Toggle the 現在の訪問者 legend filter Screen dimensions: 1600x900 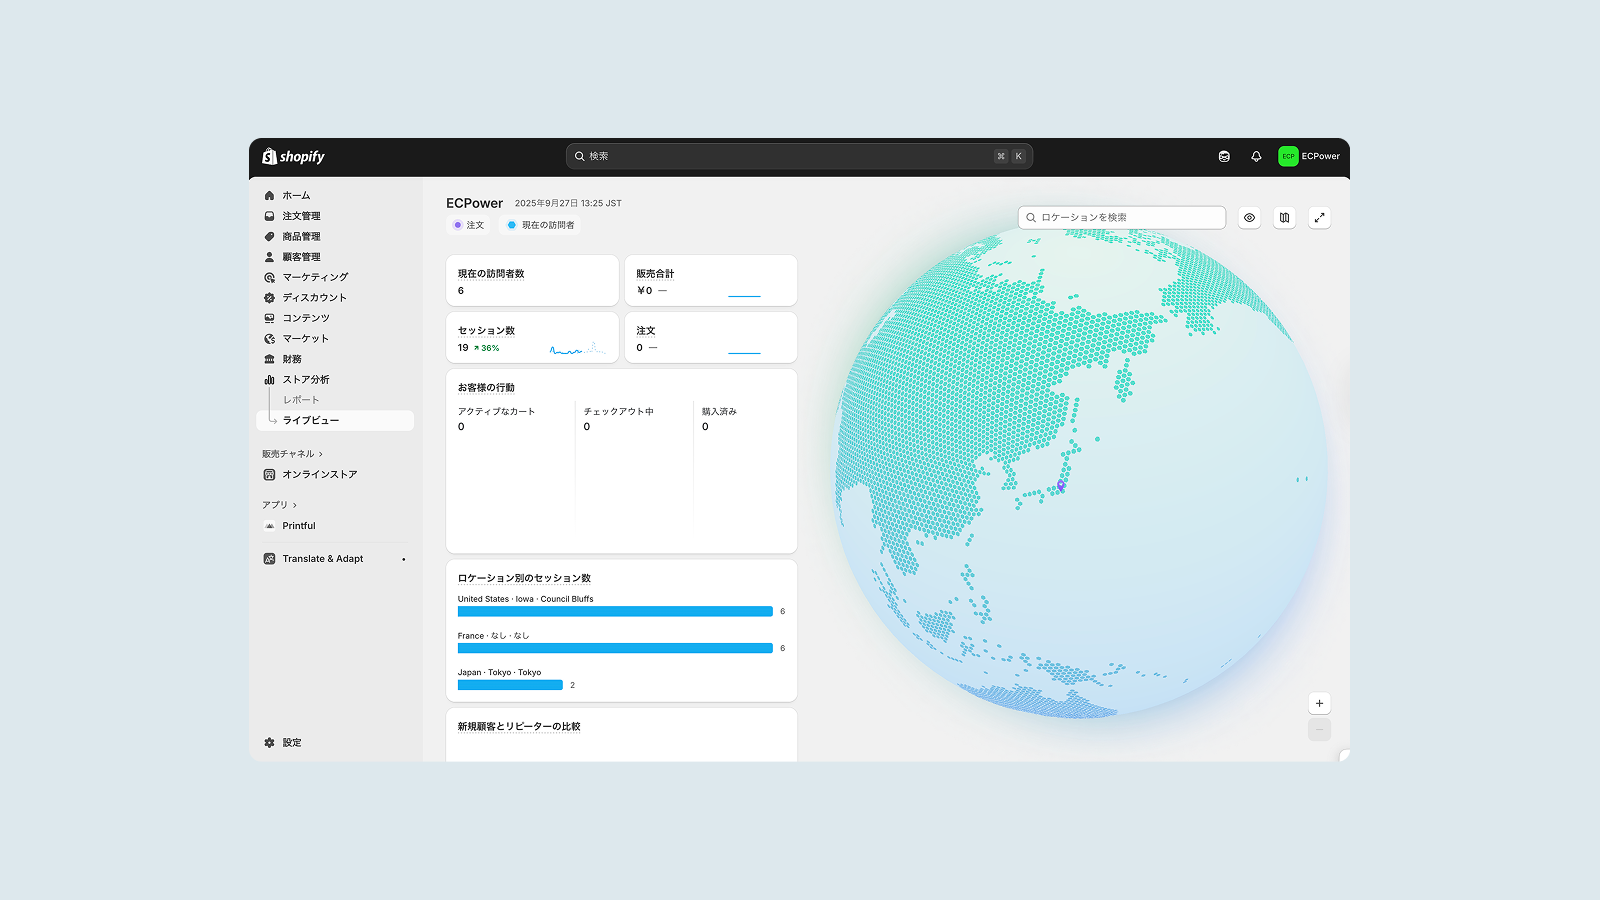point(541,225)
